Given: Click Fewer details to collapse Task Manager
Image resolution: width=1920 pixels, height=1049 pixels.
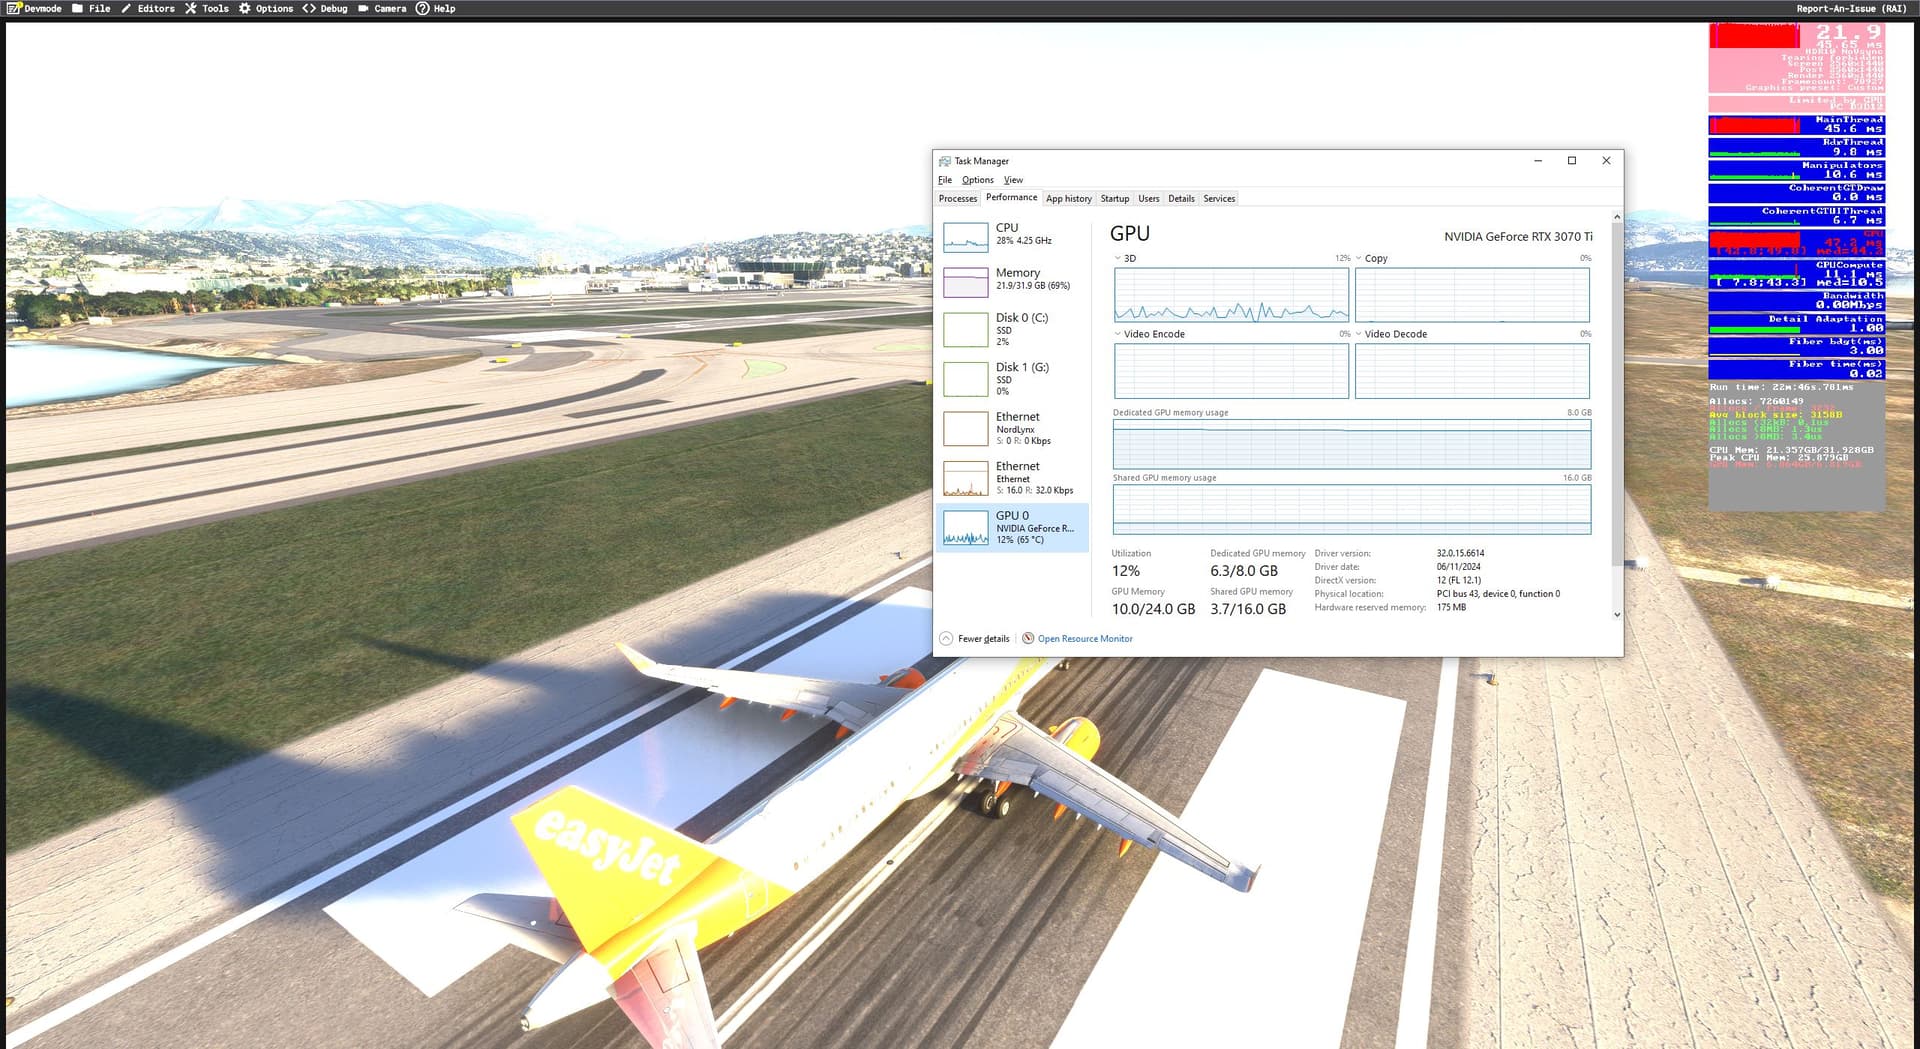Looking at the screenshot, I should coord(975,639).
